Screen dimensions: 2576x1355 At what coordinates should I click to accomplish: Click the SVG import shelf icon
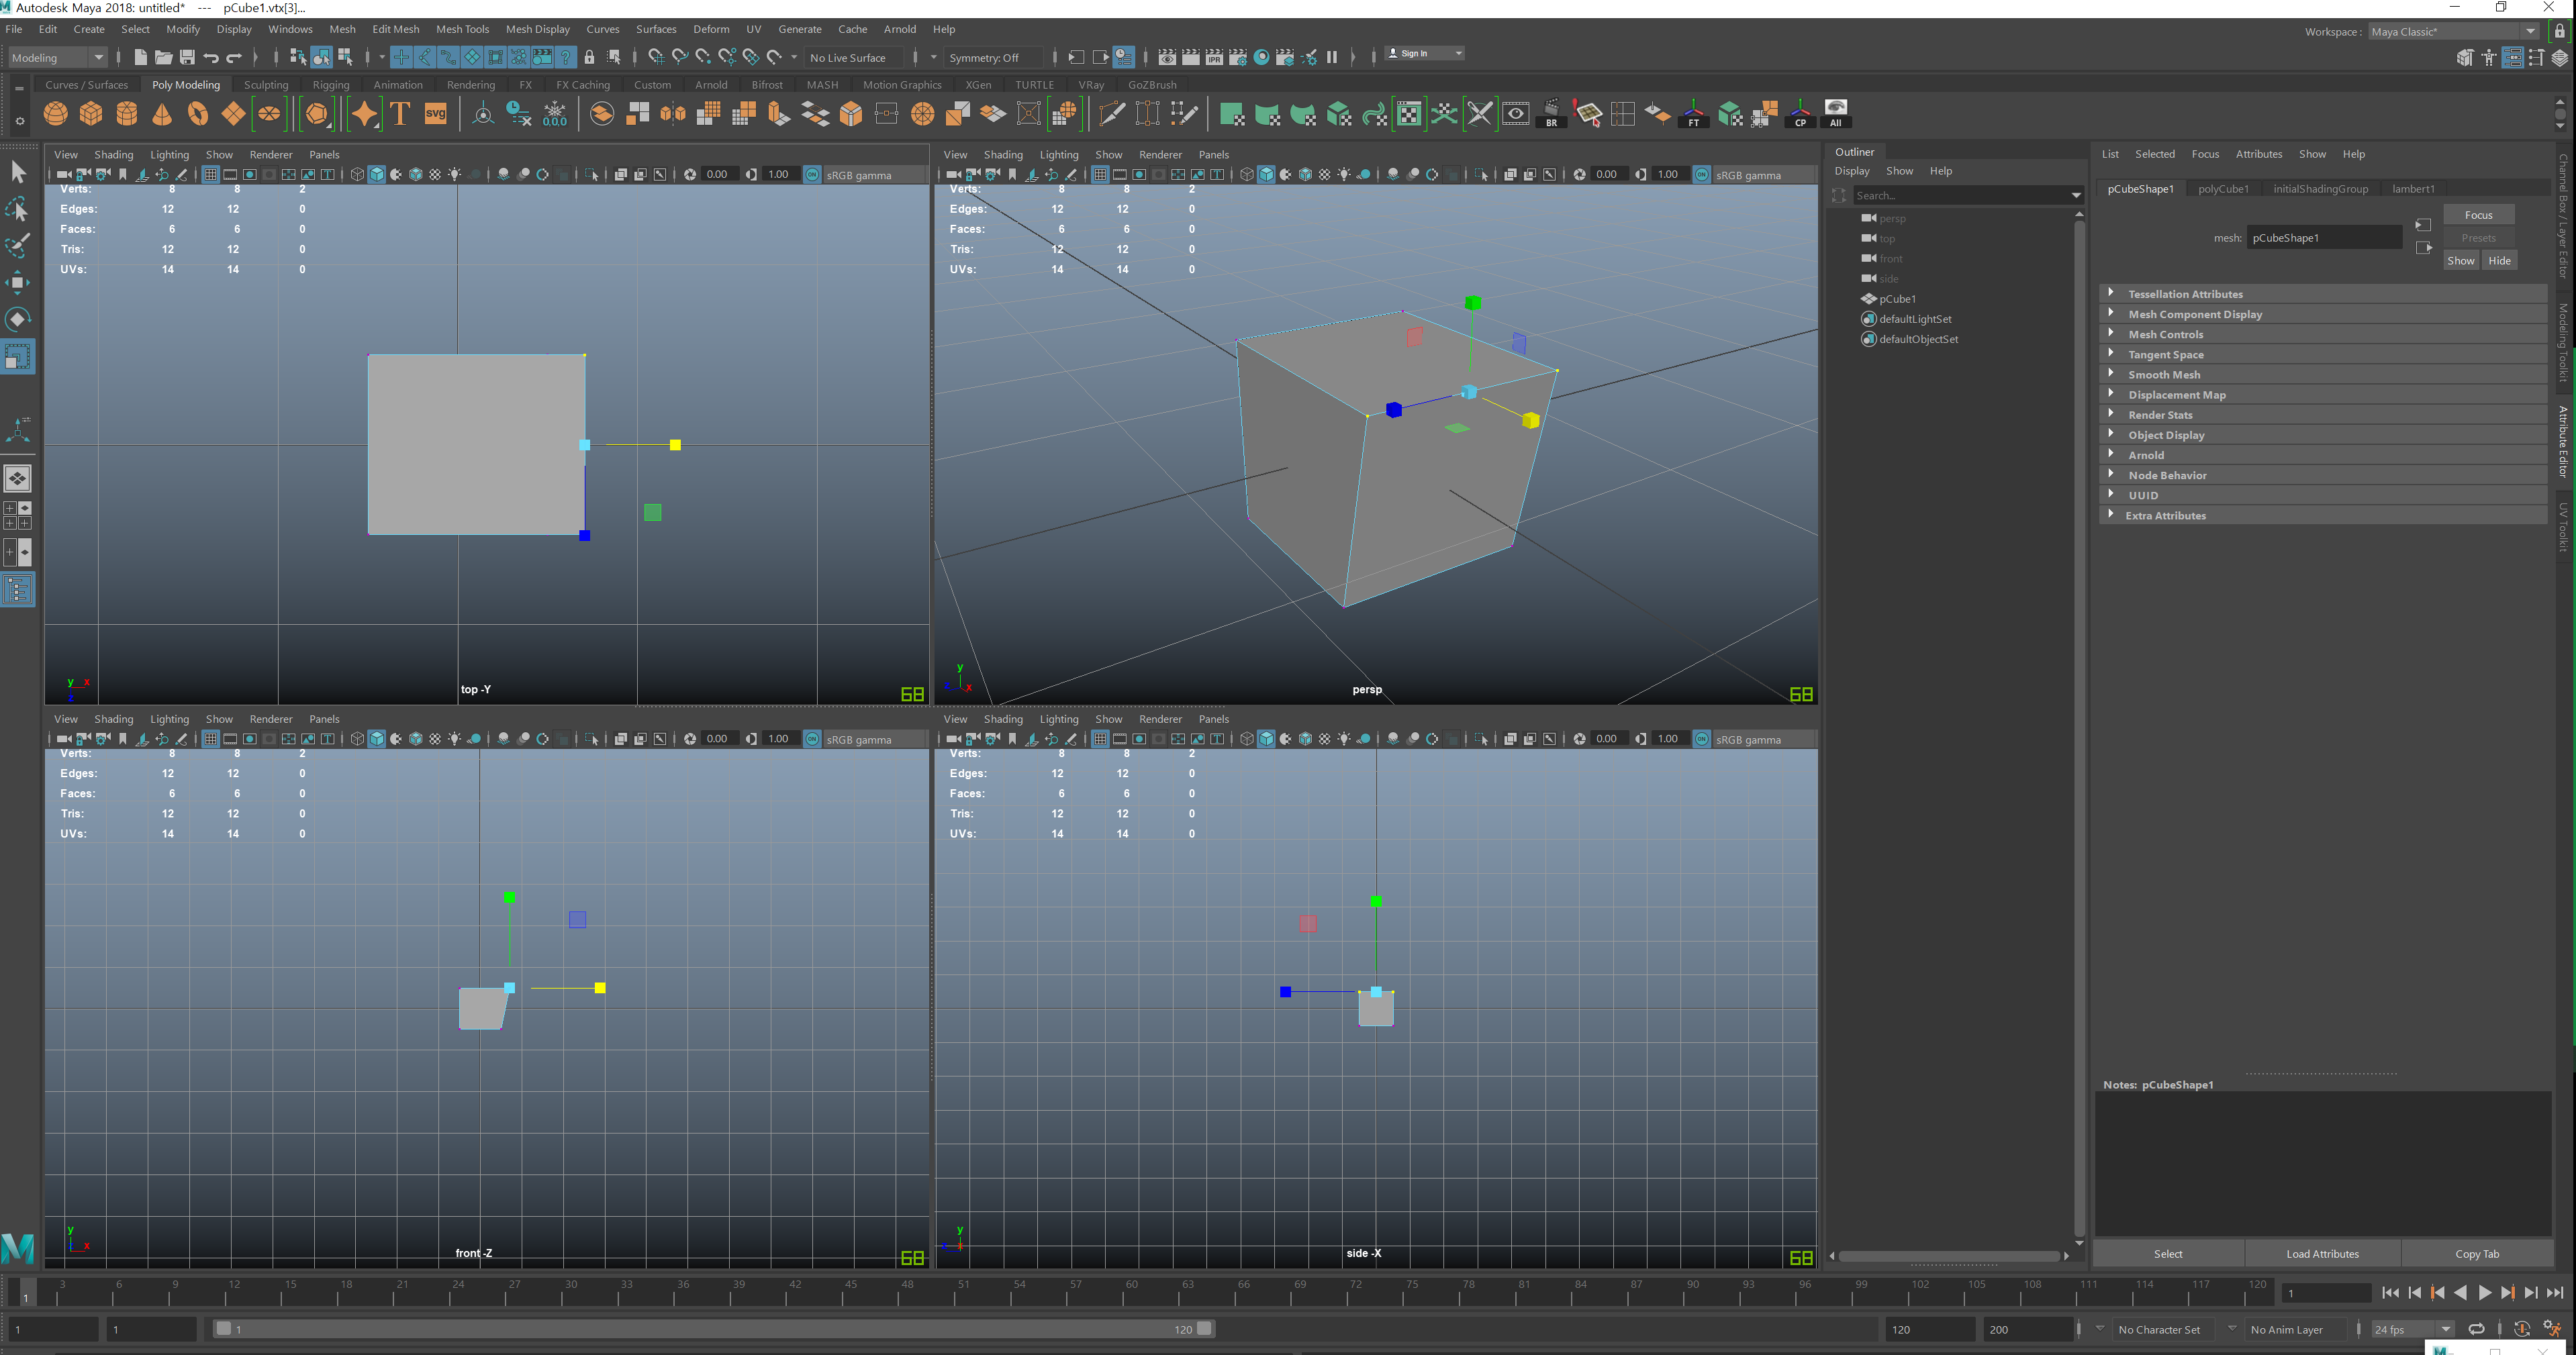pos(436,114)
